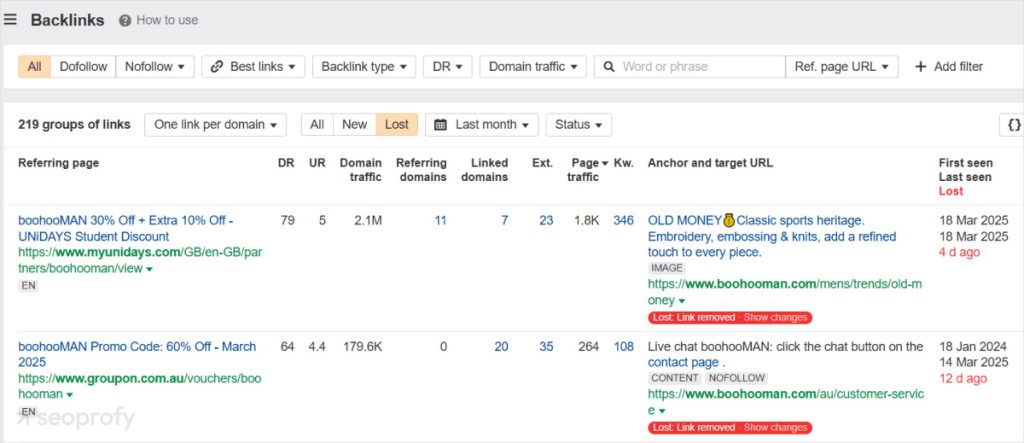Sort by the Lost date header
Screen dimensions: 1024x443
point(951,191)
